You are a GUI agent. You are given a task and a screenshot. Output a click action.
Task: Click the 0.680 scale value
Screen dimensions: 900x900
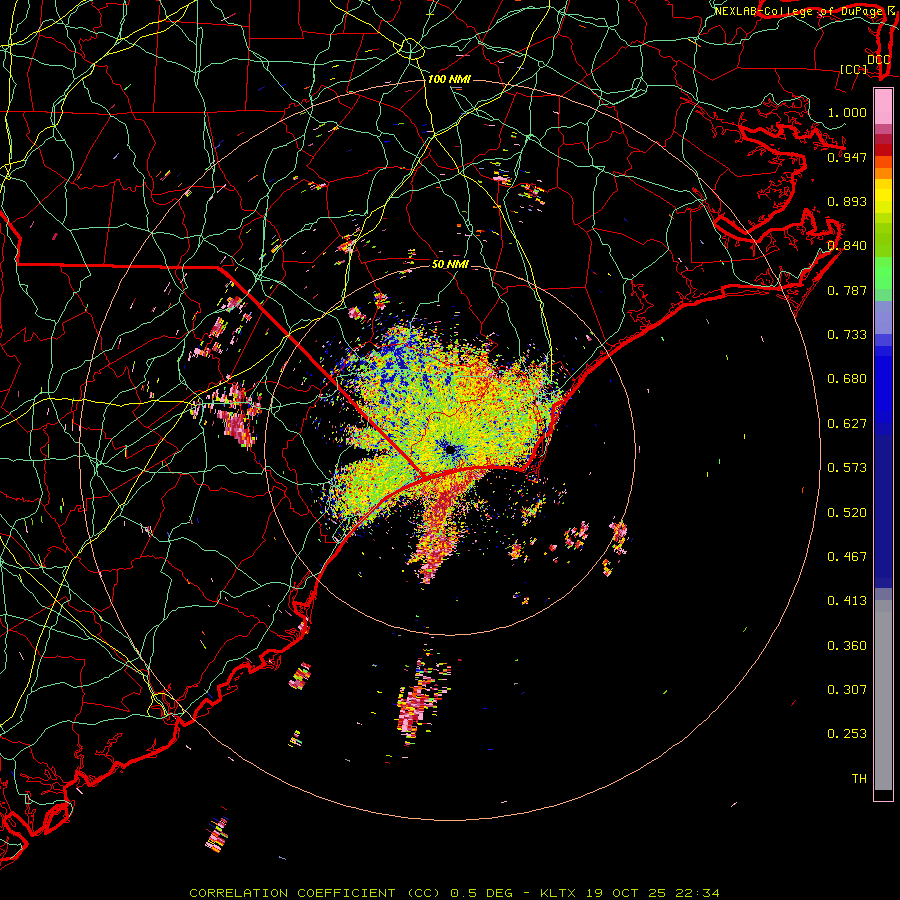point(847,379)
